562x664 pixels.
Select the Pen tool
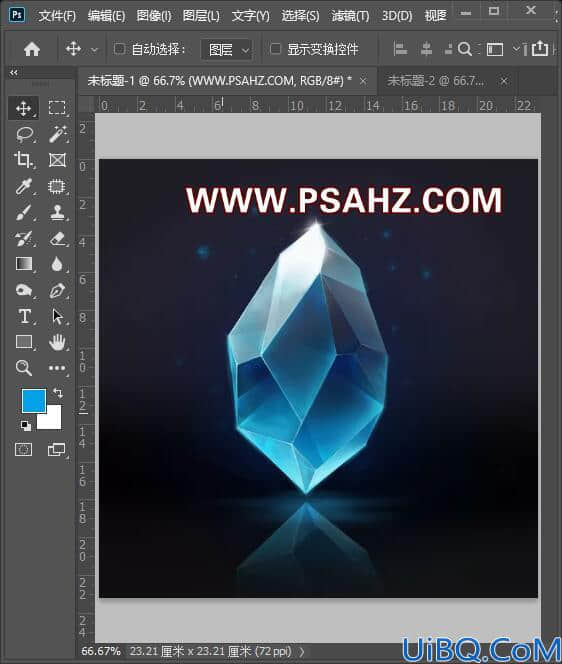[57, 290]
